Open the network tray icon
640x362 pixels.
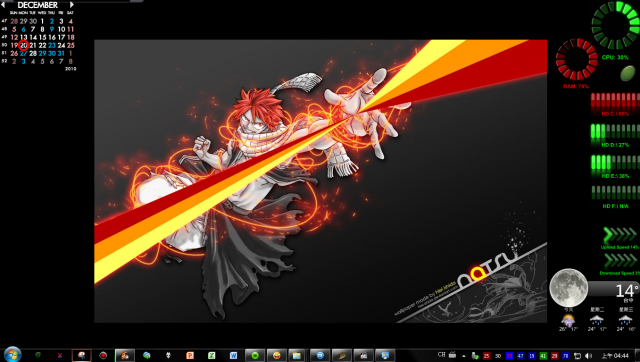click(577, 356)
